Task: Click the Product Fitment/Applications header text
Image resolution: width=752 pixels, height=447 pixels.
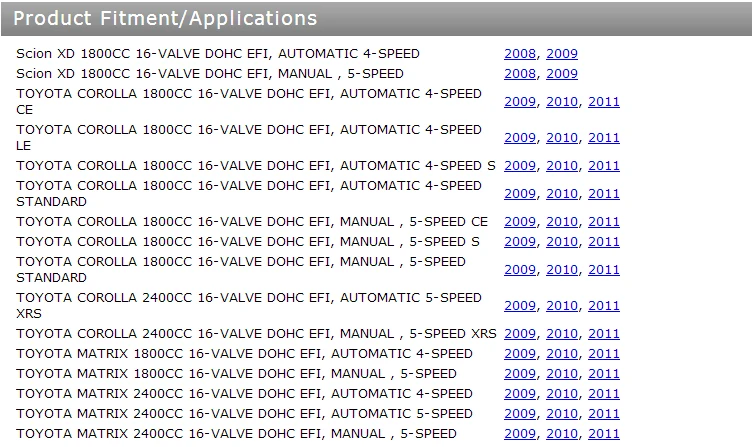Action: tap(165, 19)
